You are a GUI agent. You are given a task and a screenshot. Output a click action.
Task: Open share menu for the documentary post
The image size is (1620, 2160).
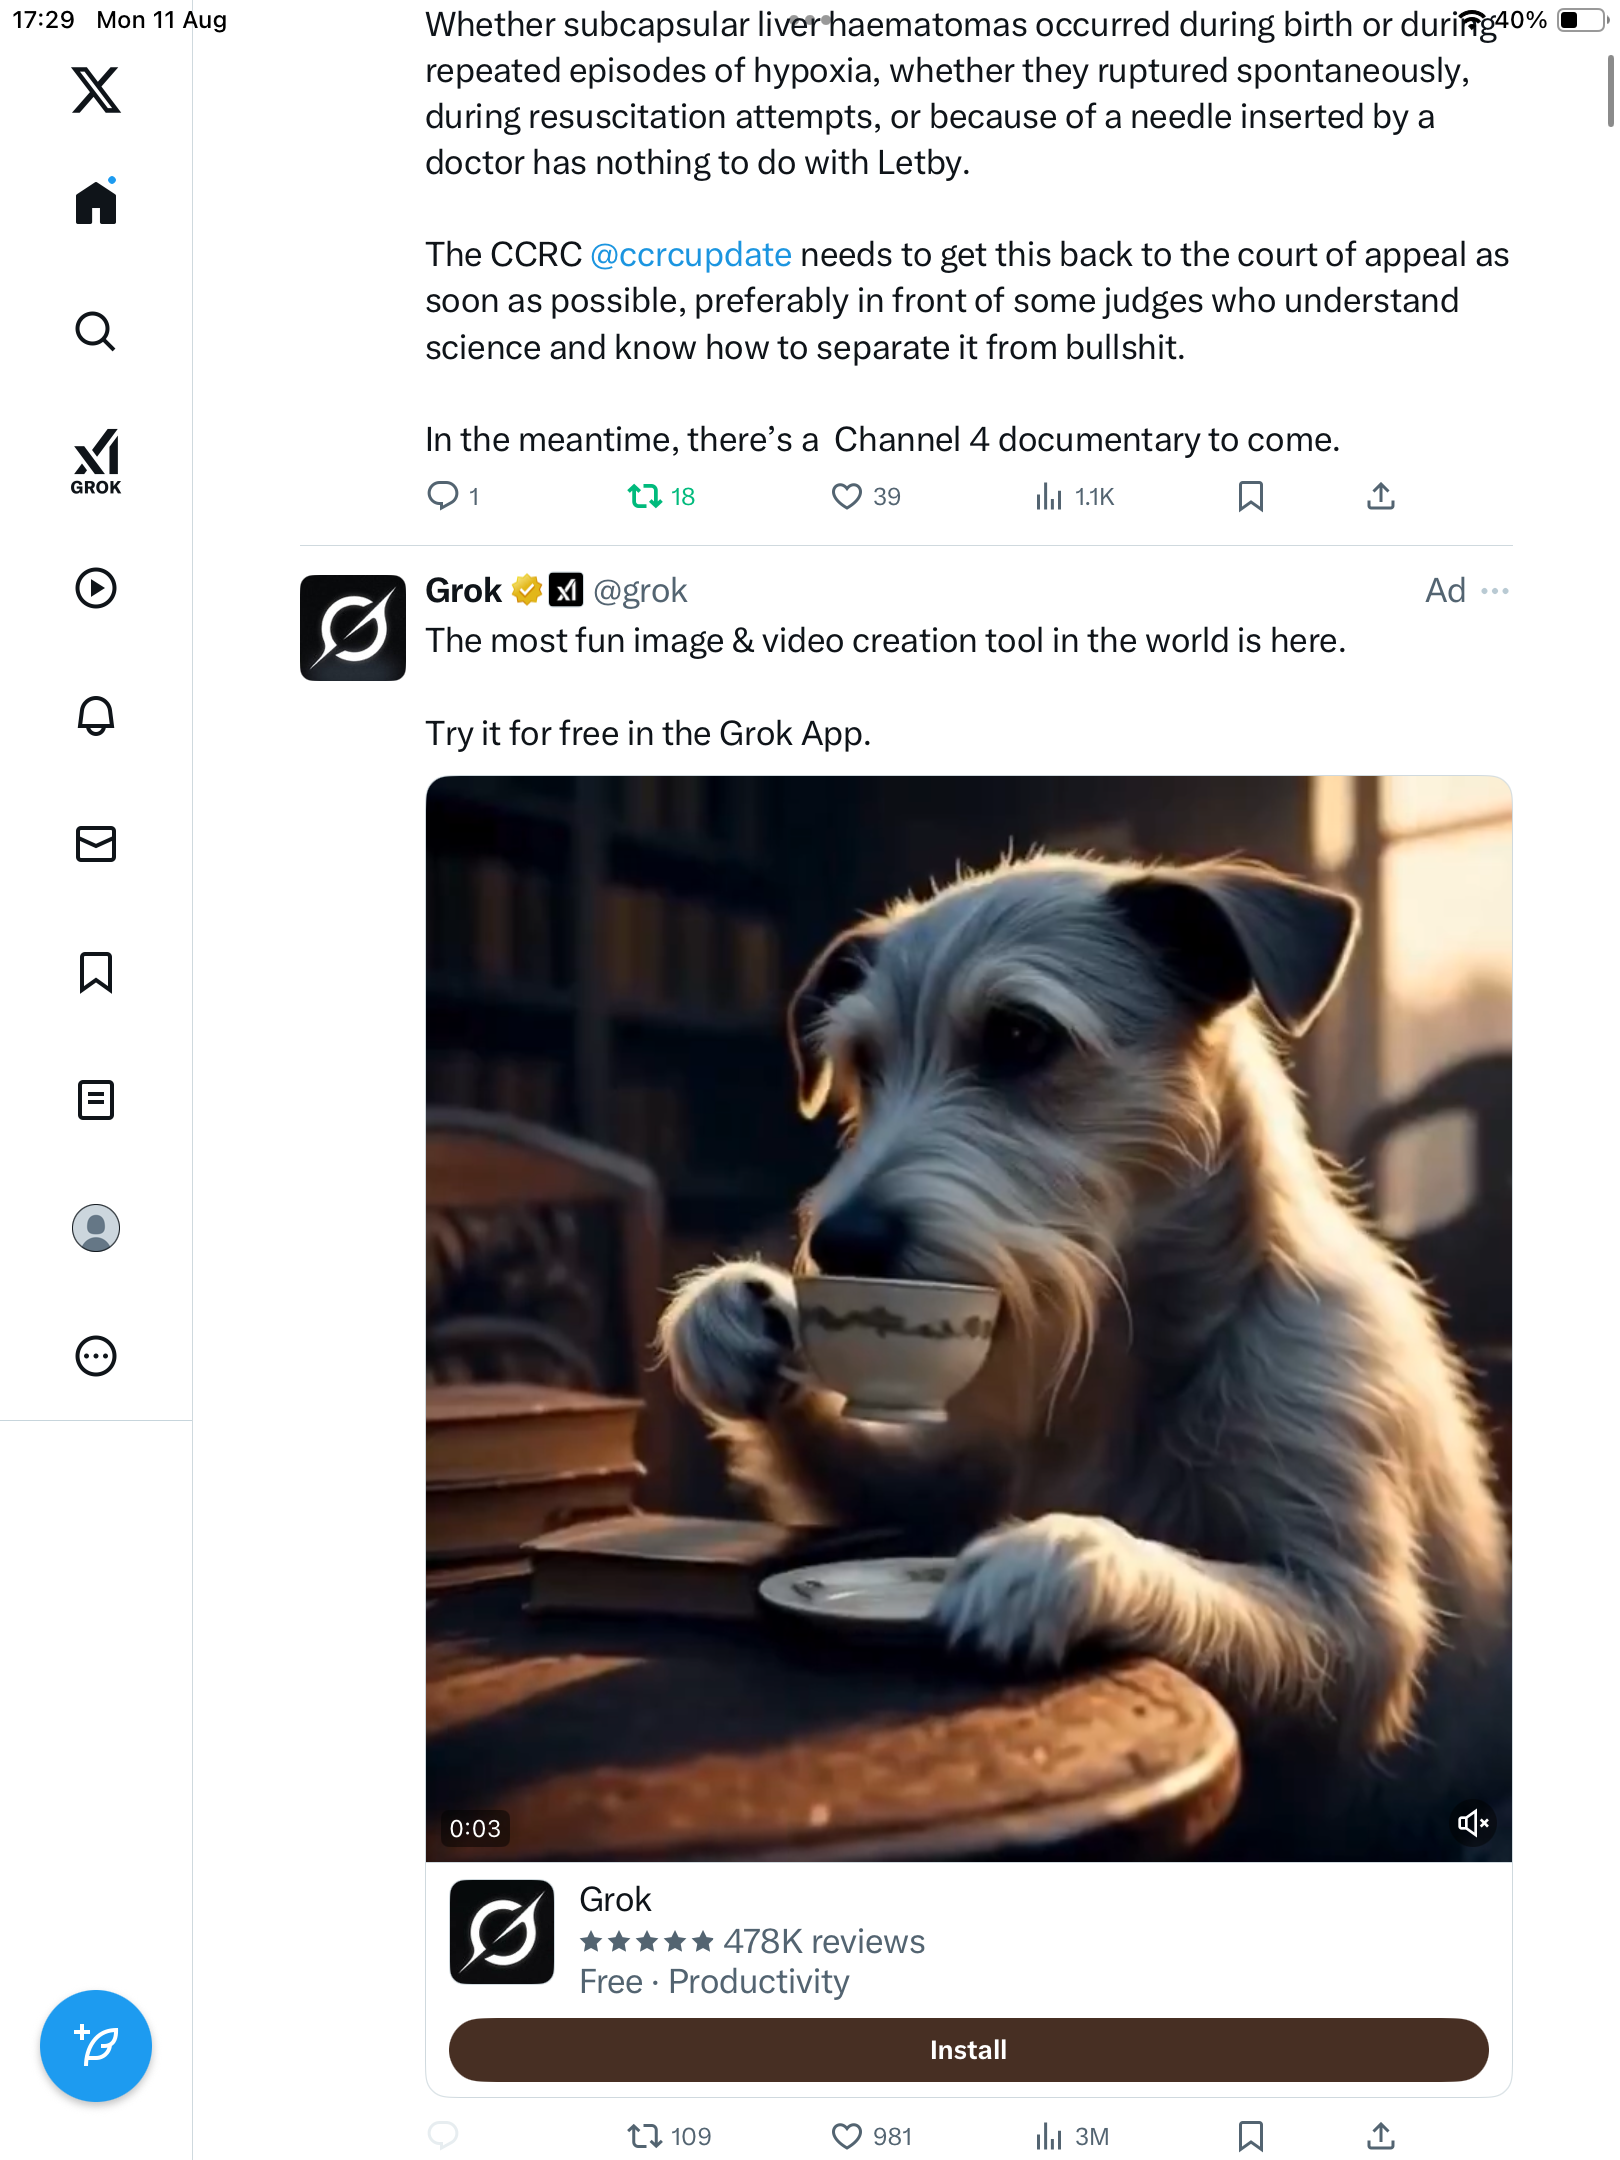click(1380, 496)
